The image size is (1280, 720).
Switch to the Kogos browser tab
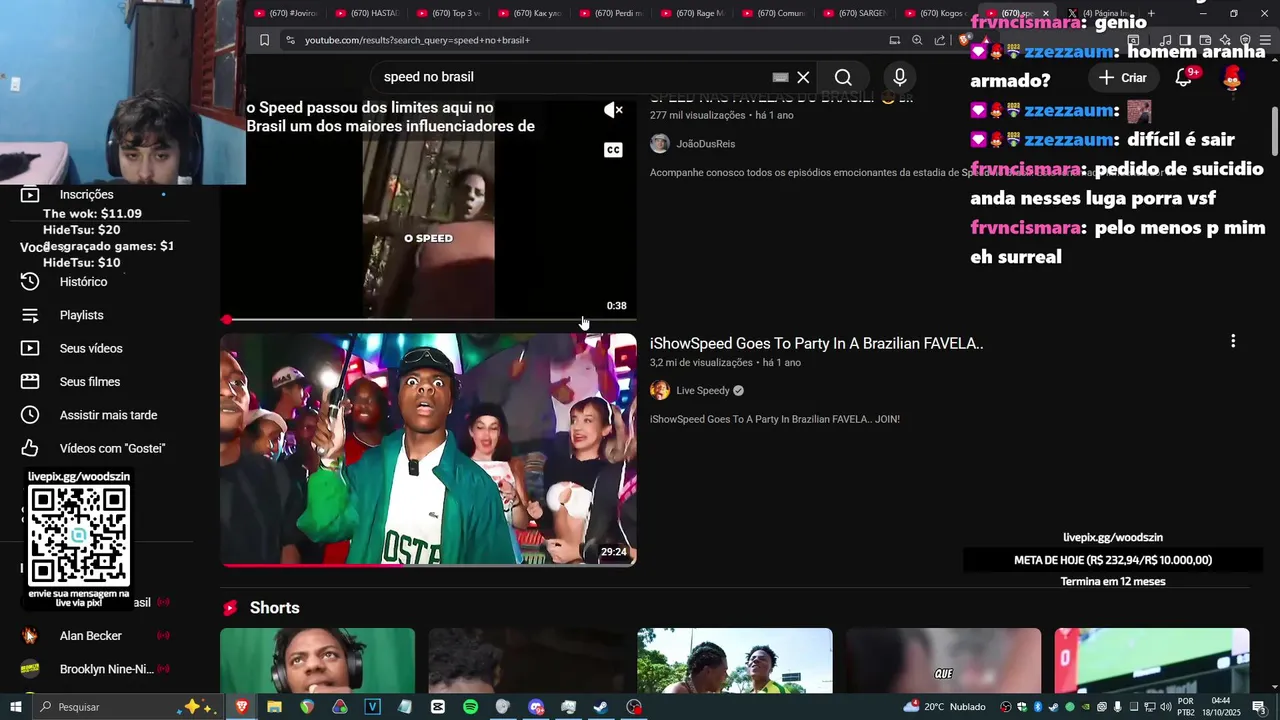pyautogui.click(x=936, y=13)
